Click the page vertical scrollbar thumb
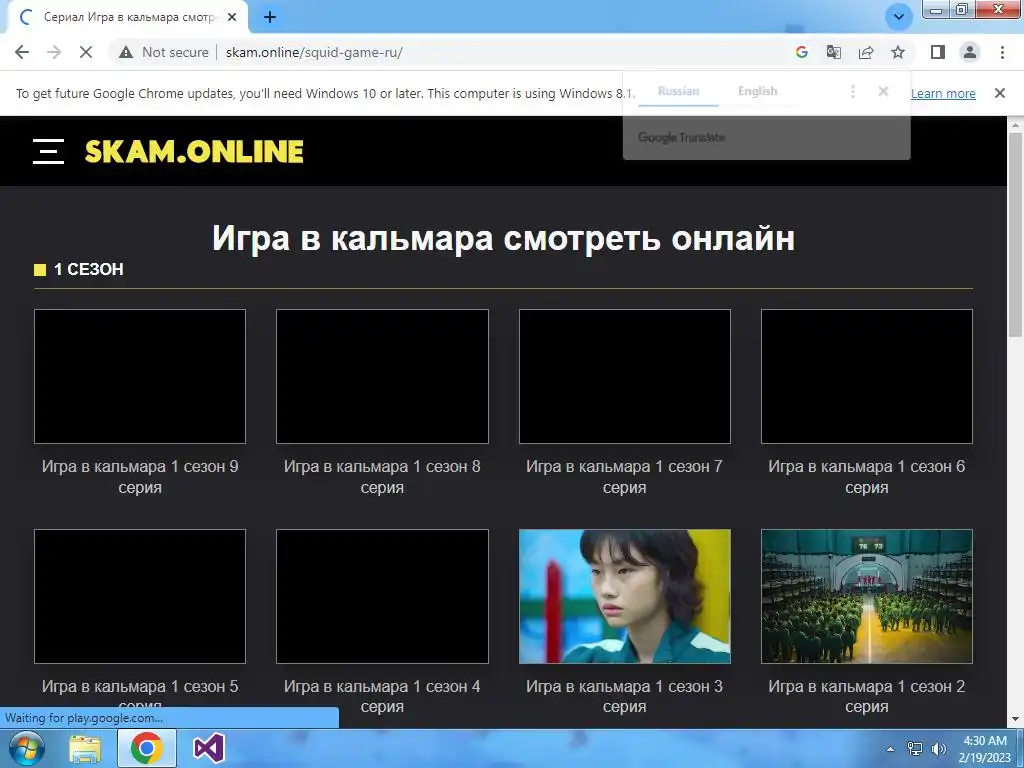Viewport: 1024px width, 768px height. point(1016,235)
